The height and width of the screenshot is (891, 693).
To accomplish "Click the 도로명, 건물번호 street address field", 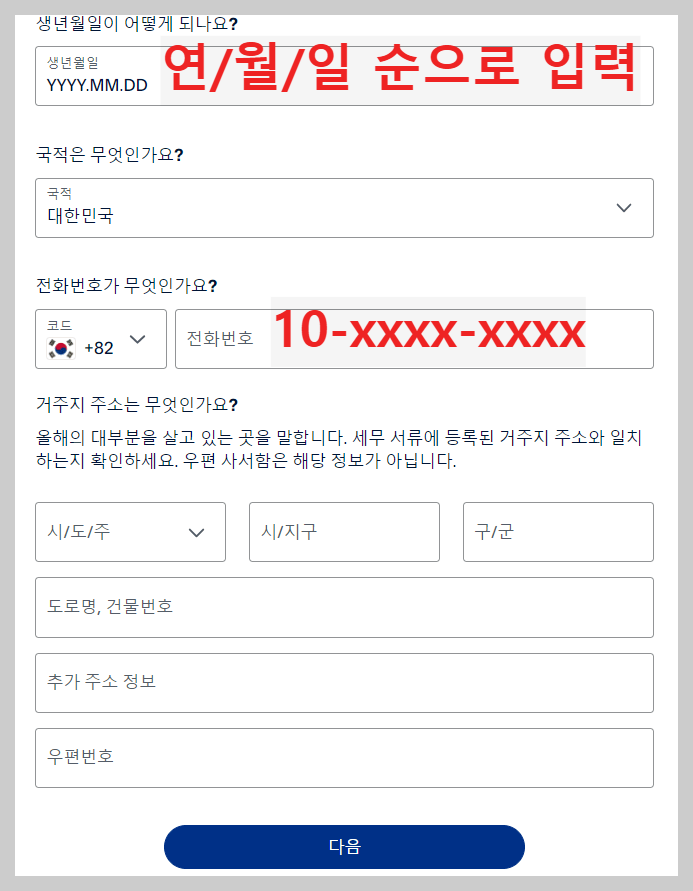I will (x=344, y=607).
